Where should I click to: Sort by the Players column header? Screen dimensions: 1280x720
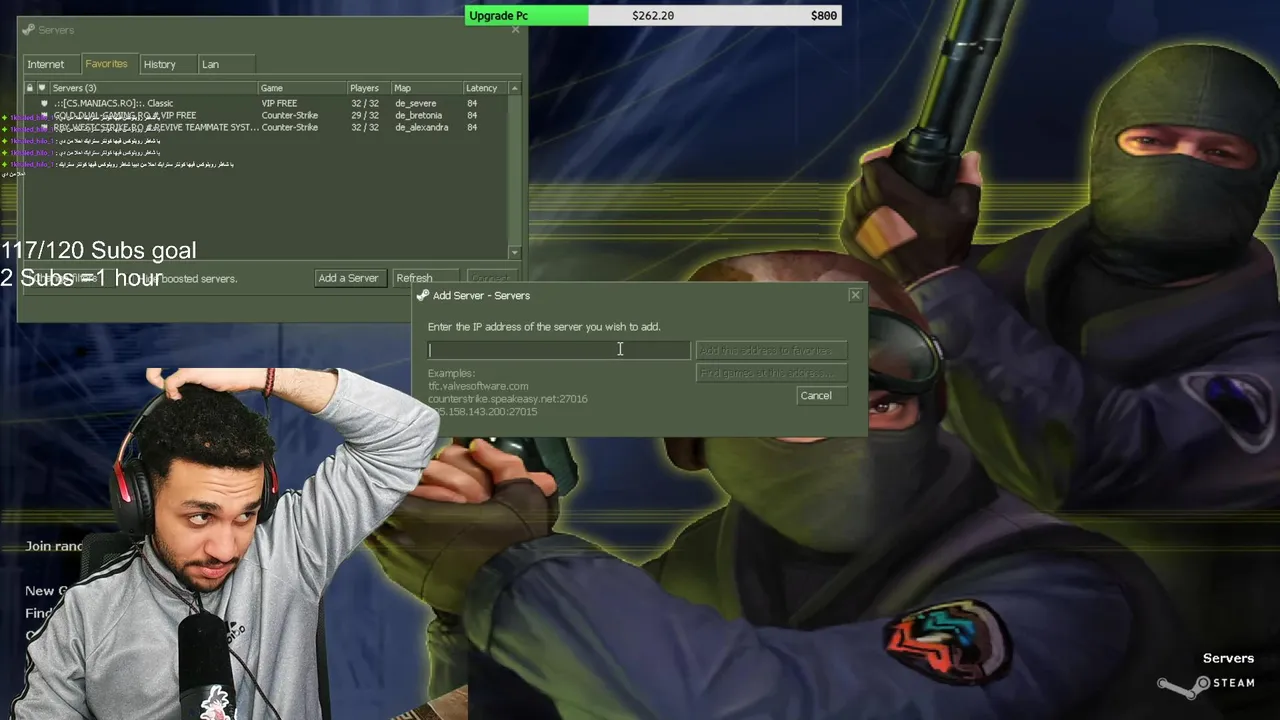pos(369,88)
